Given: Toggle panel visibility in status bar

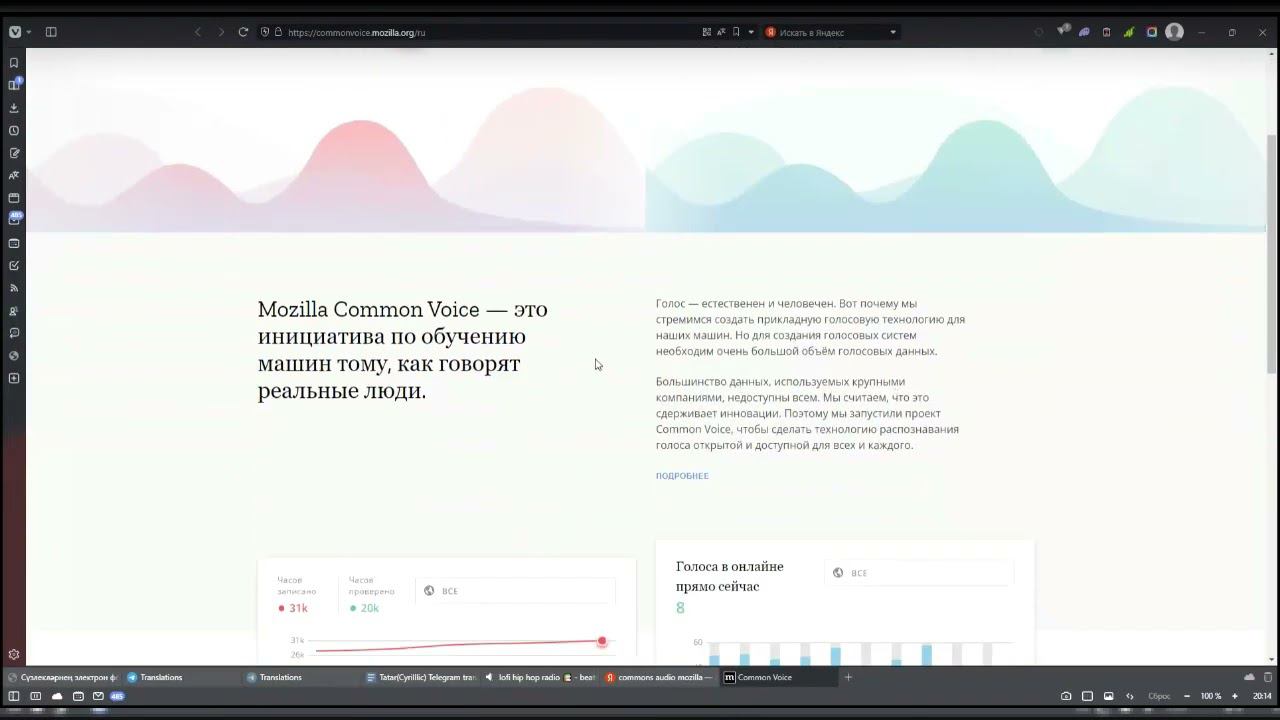Looking at the screenshot, I should click(x=14, y=696).
